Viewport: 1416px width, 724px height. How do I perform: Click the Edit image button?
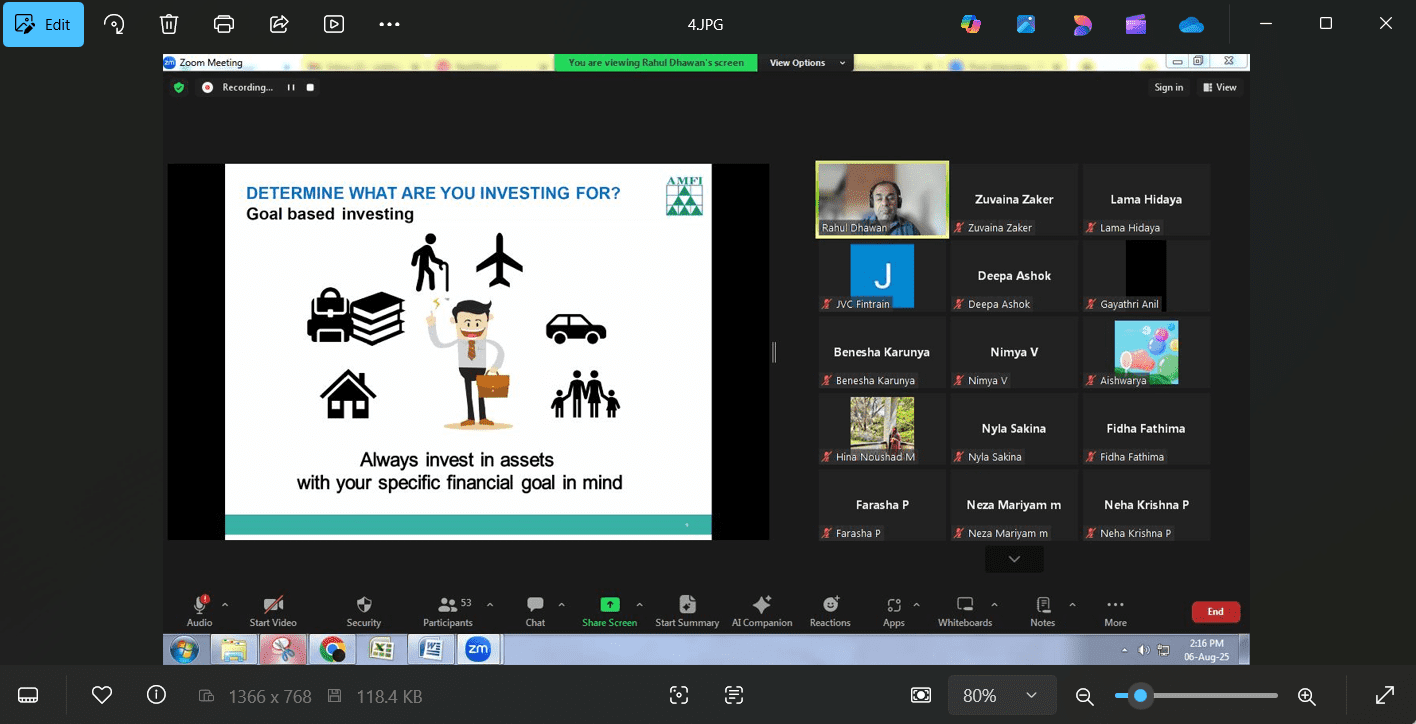(43, 24)
